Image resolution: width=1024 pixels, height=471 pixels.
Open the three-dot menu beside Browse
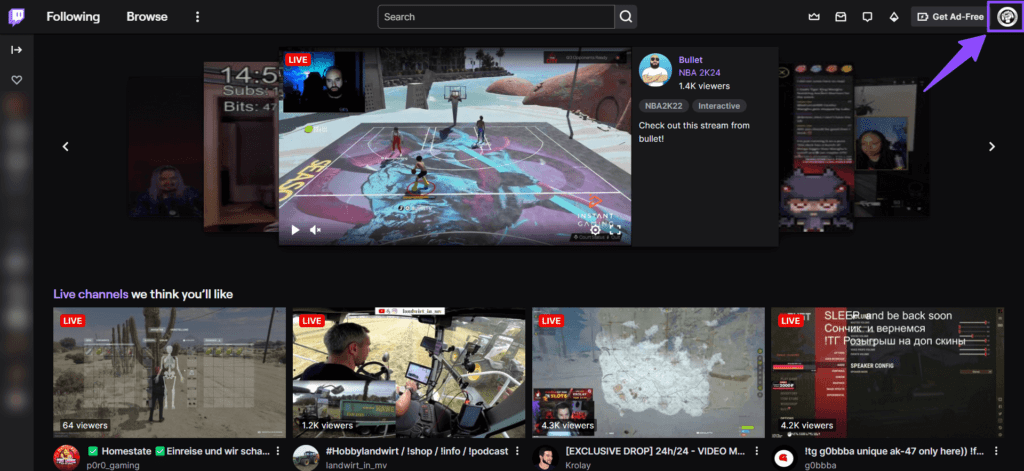[197, 17]
